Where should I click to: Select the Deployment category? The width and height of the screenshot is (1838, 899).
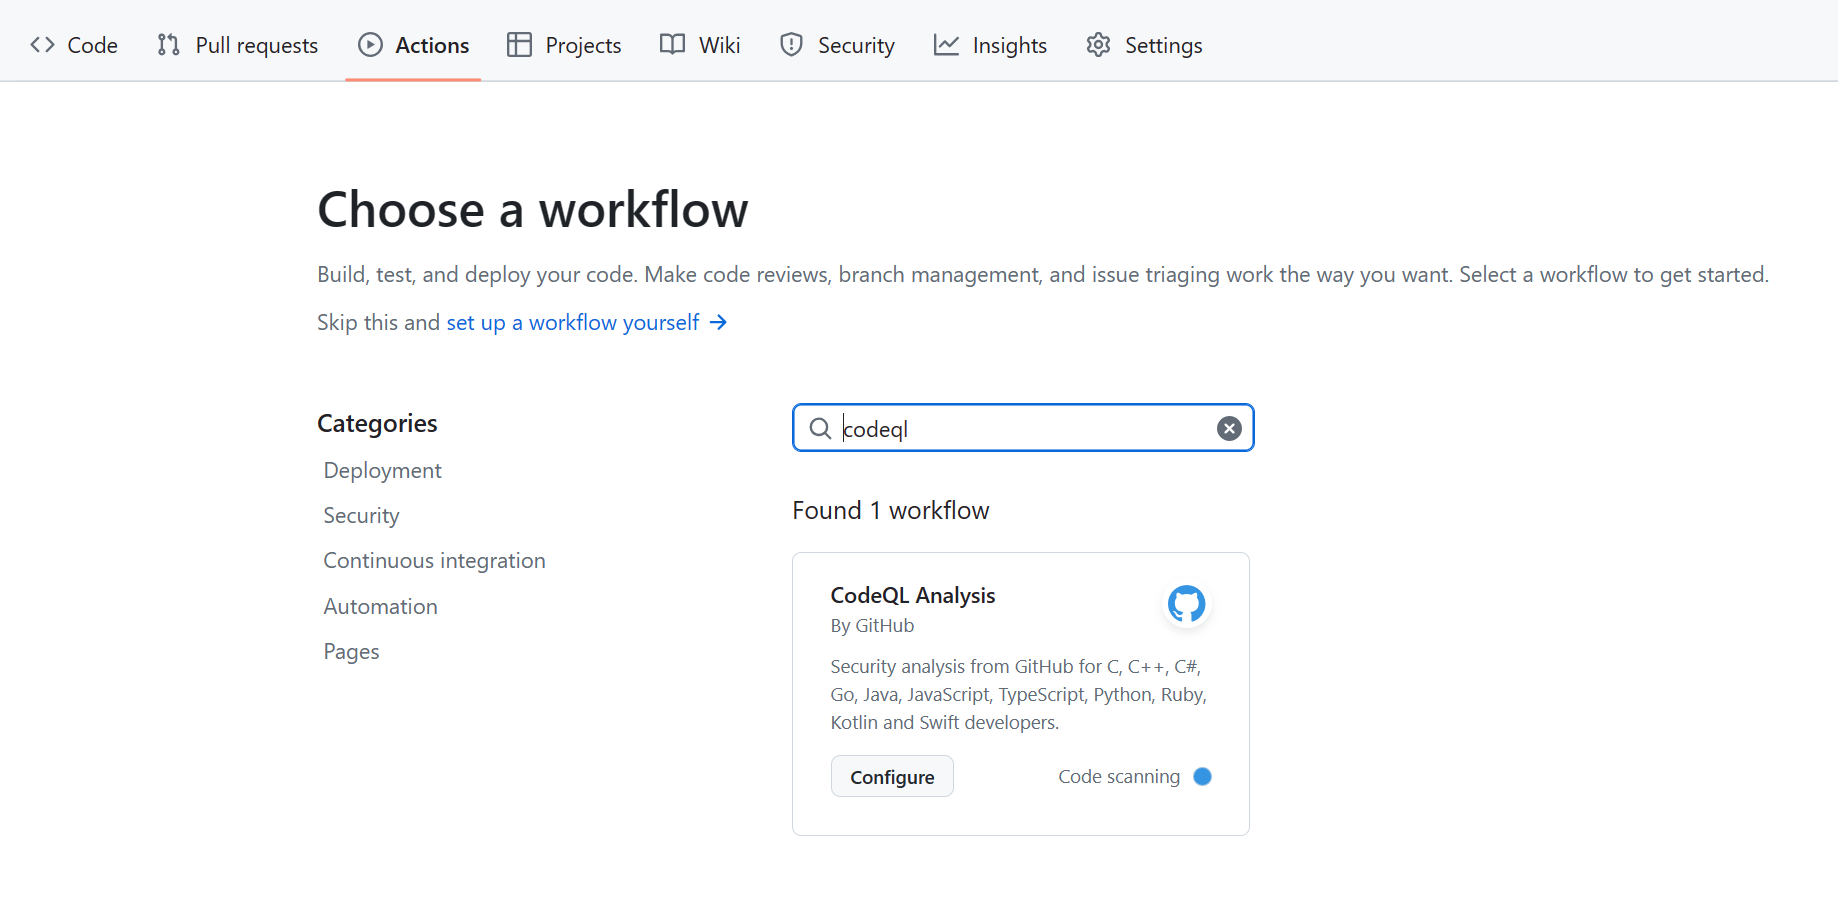[382, 470]
